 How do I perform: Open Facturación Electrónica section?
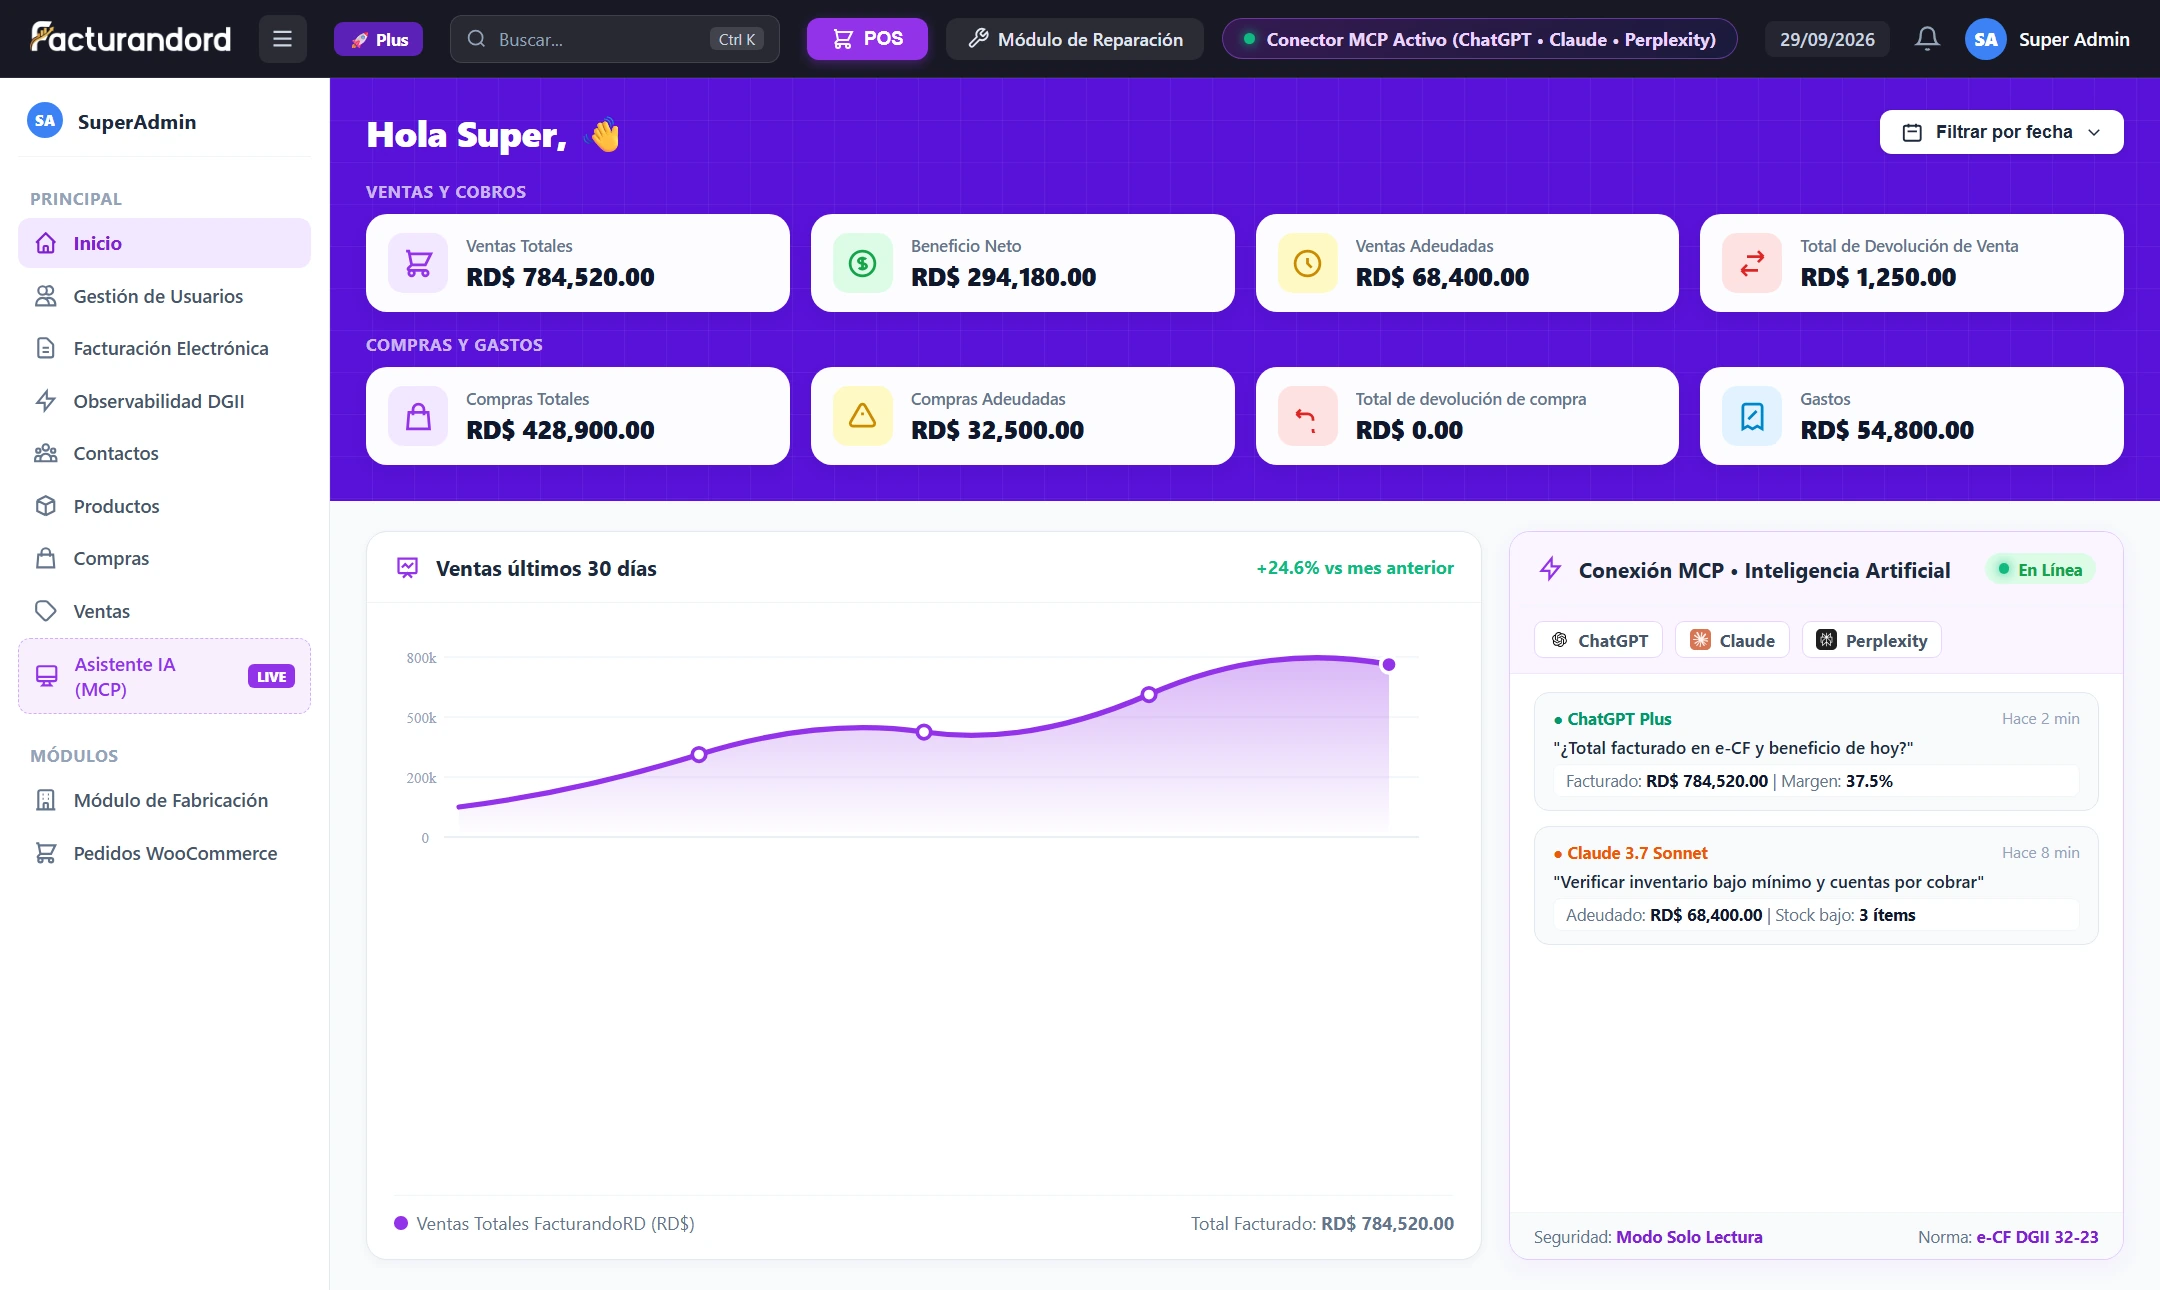tap(164, 348)
